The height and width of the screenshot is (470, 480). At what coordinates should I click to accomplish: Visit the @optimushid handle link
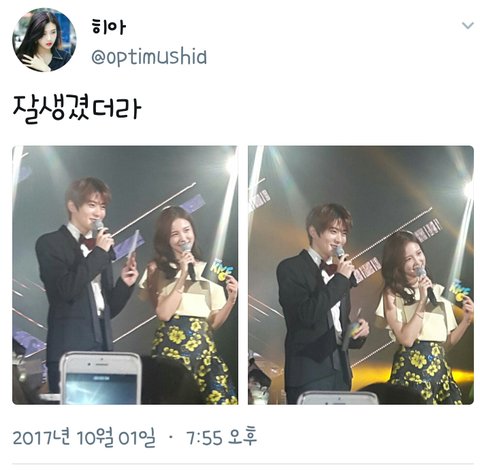coord(149,57)
